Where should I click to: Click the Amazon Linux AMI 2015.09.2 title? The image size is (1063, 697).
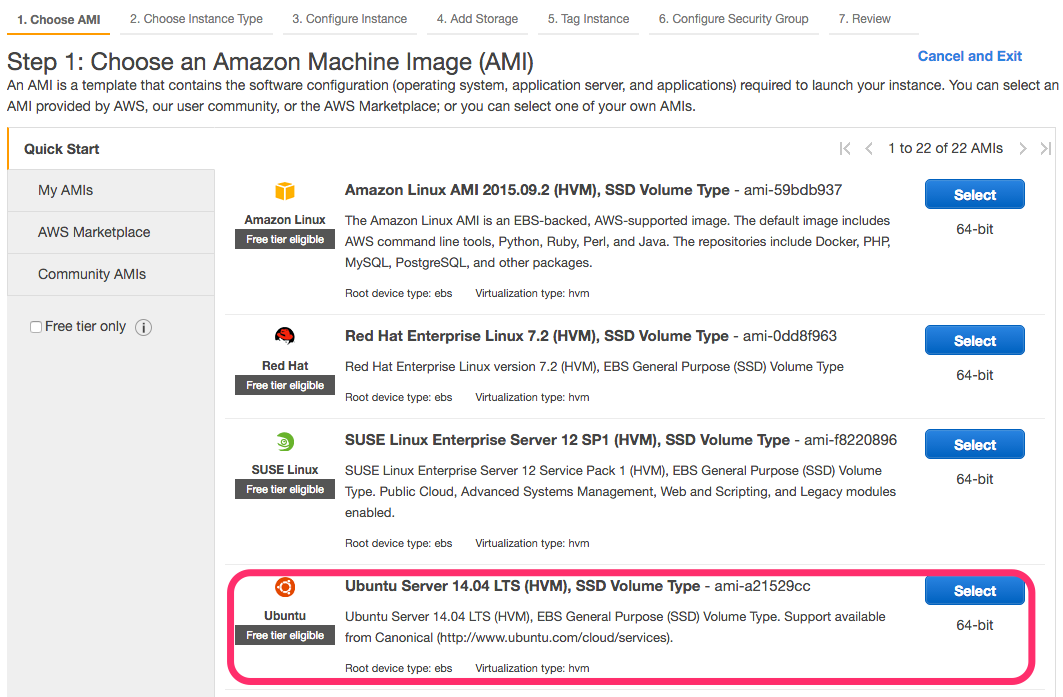537,190
